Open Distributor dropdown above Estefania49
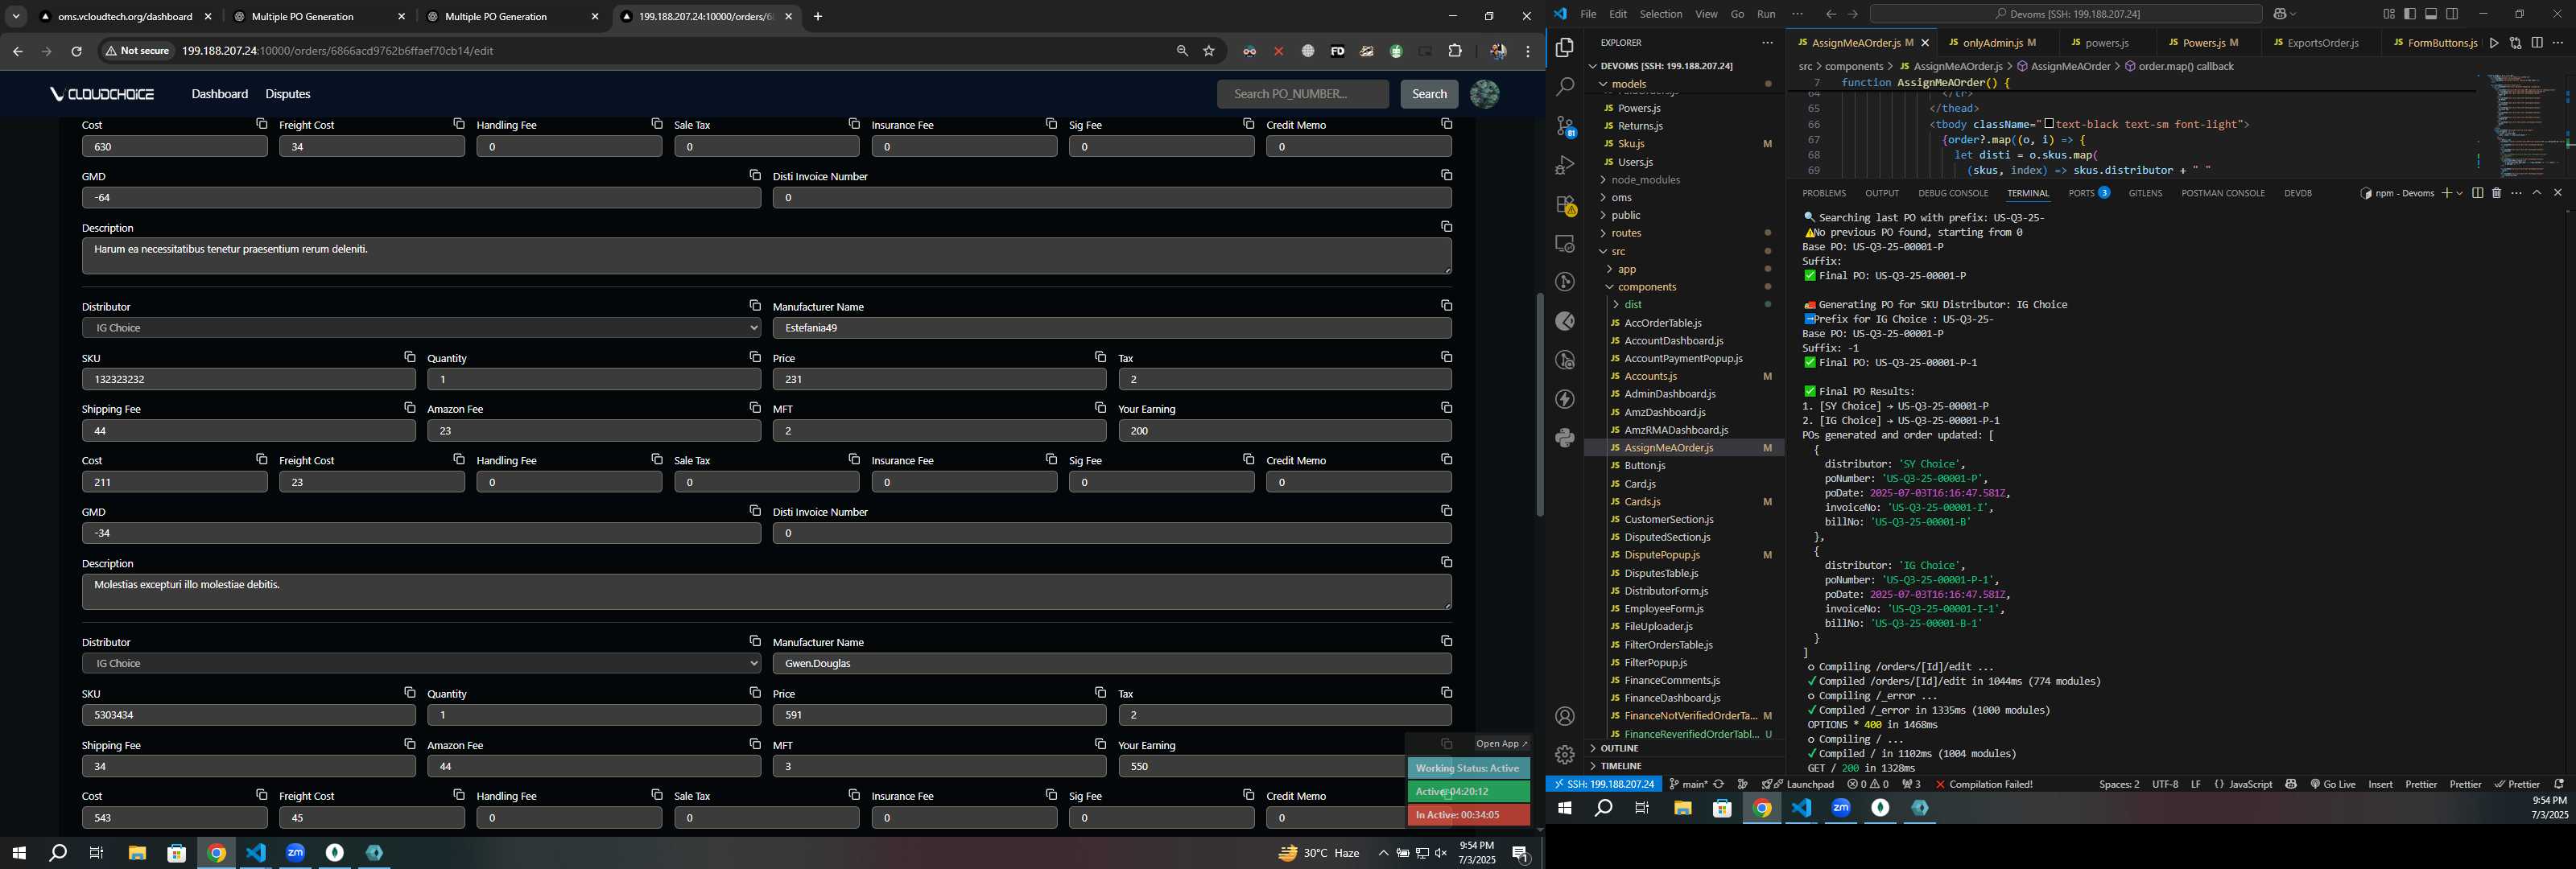Image resolution: width=2576 pixels, height=869 pixels. coord(421,328)
